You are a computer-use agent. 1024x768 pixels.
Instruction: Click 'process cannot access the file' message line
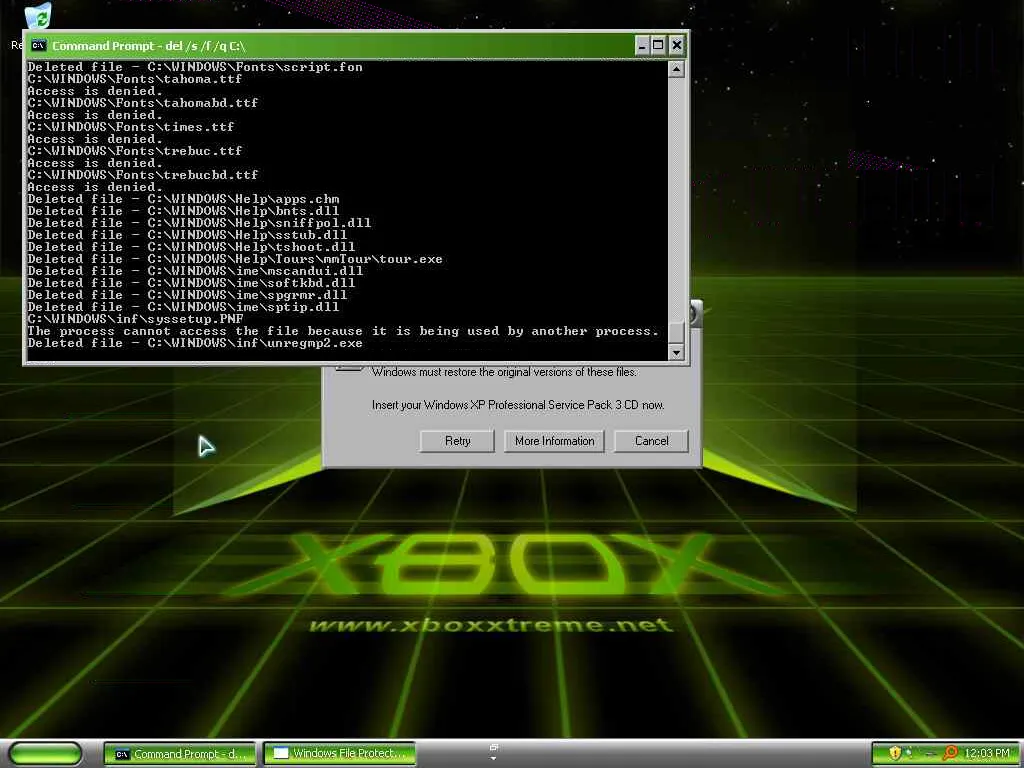click(x=343, y=331)
